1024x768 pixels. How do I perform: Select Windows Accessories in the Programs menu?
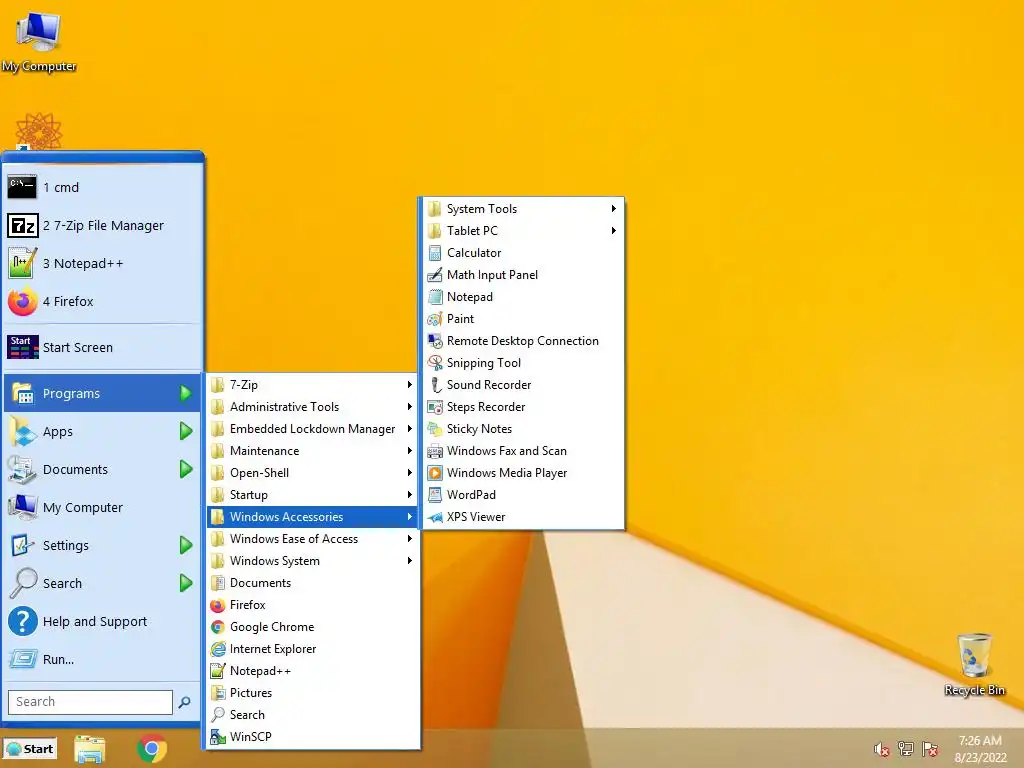(x=312, y=517)
